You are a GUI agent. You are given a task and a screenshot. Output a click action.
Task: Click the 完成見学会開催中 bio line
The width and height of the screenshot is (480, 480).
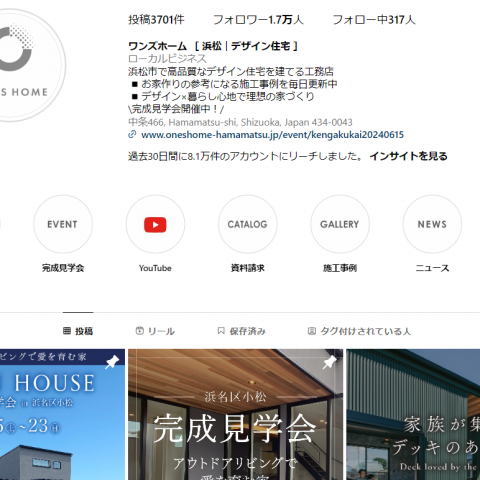tap(176, 109)
